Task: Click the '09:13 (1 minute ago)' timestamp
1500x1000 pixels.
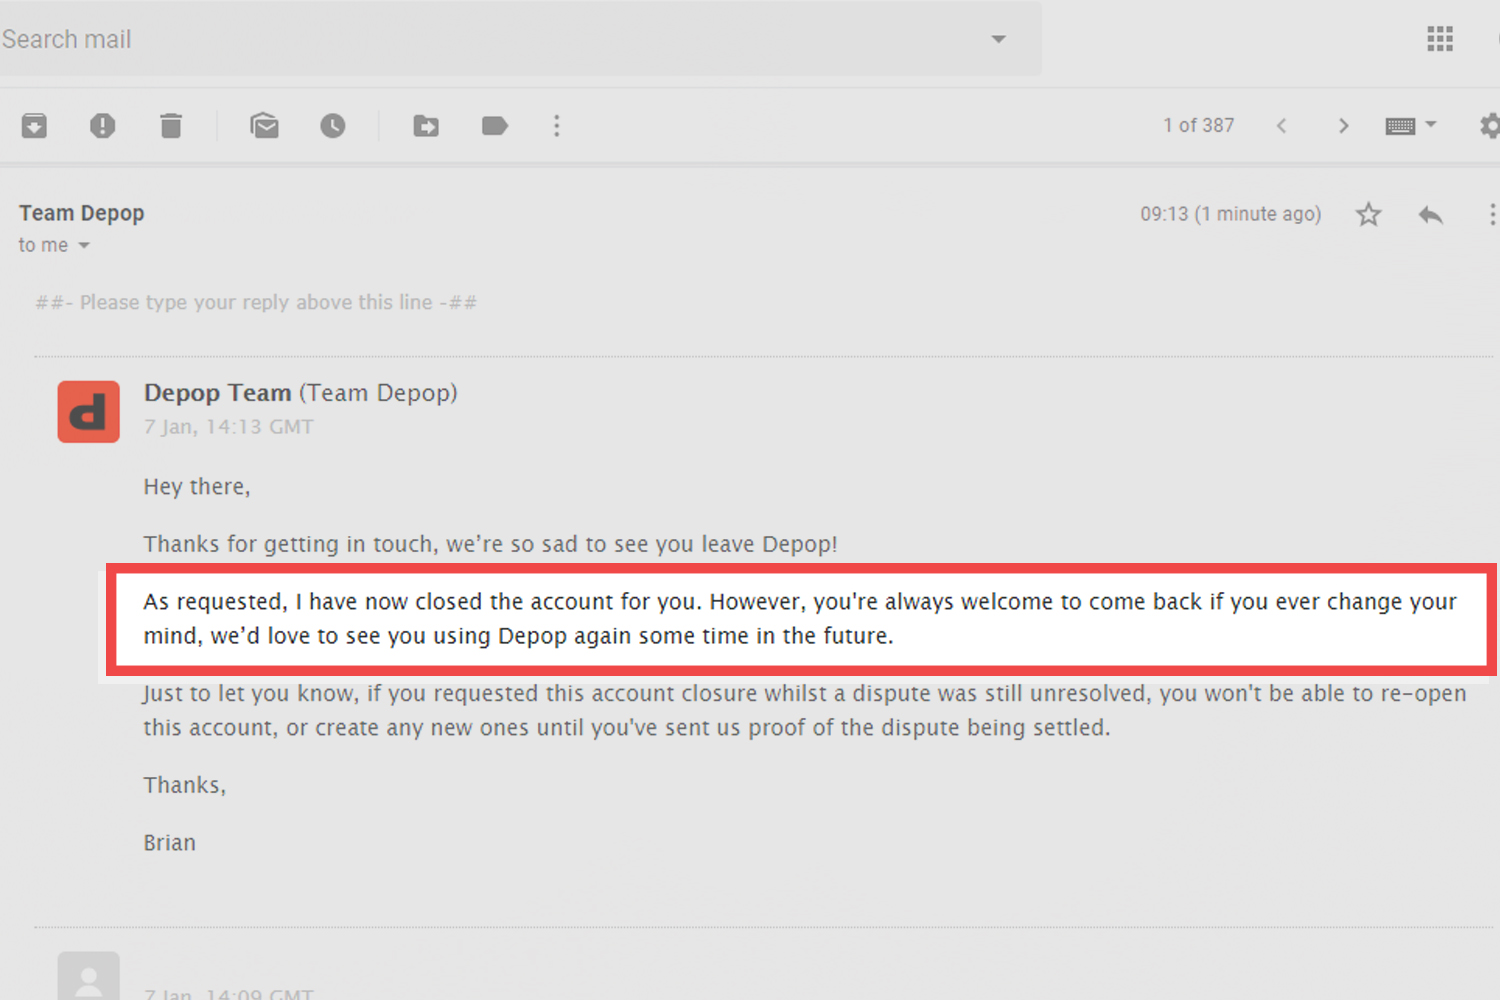Action: [x=1231, y=214]
